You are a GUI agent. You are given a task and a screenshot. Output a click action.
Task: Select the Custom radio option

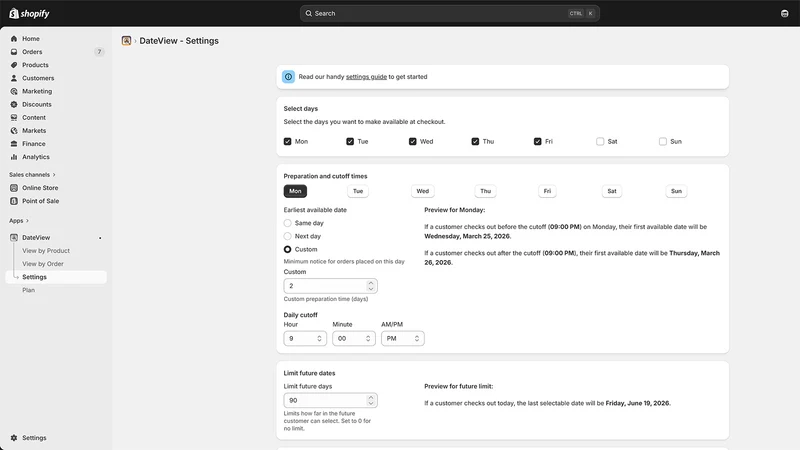(288, 249)
